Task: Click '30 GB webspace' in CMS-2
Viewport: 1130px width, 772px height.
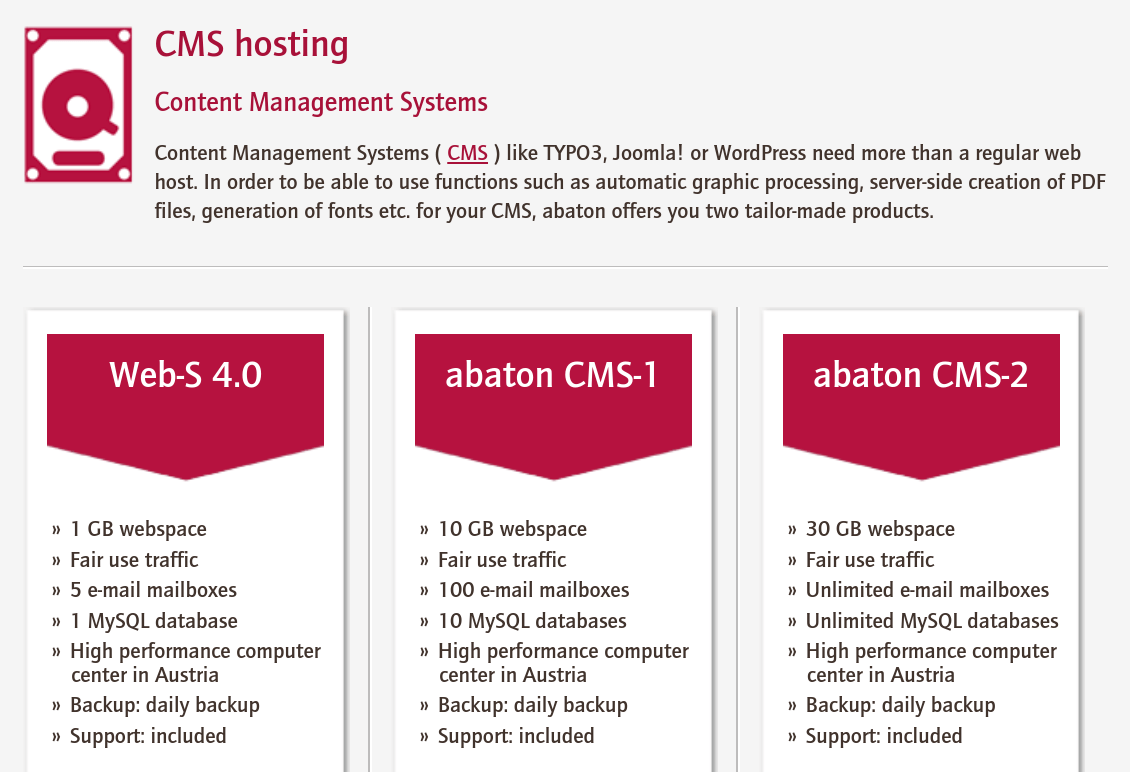Action: (x=881, y=529)
